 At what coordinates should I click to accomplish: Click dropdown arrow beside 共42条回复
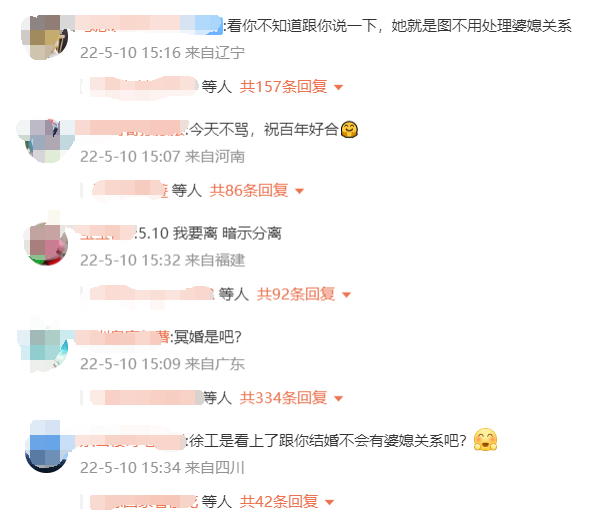pos(330,502)
